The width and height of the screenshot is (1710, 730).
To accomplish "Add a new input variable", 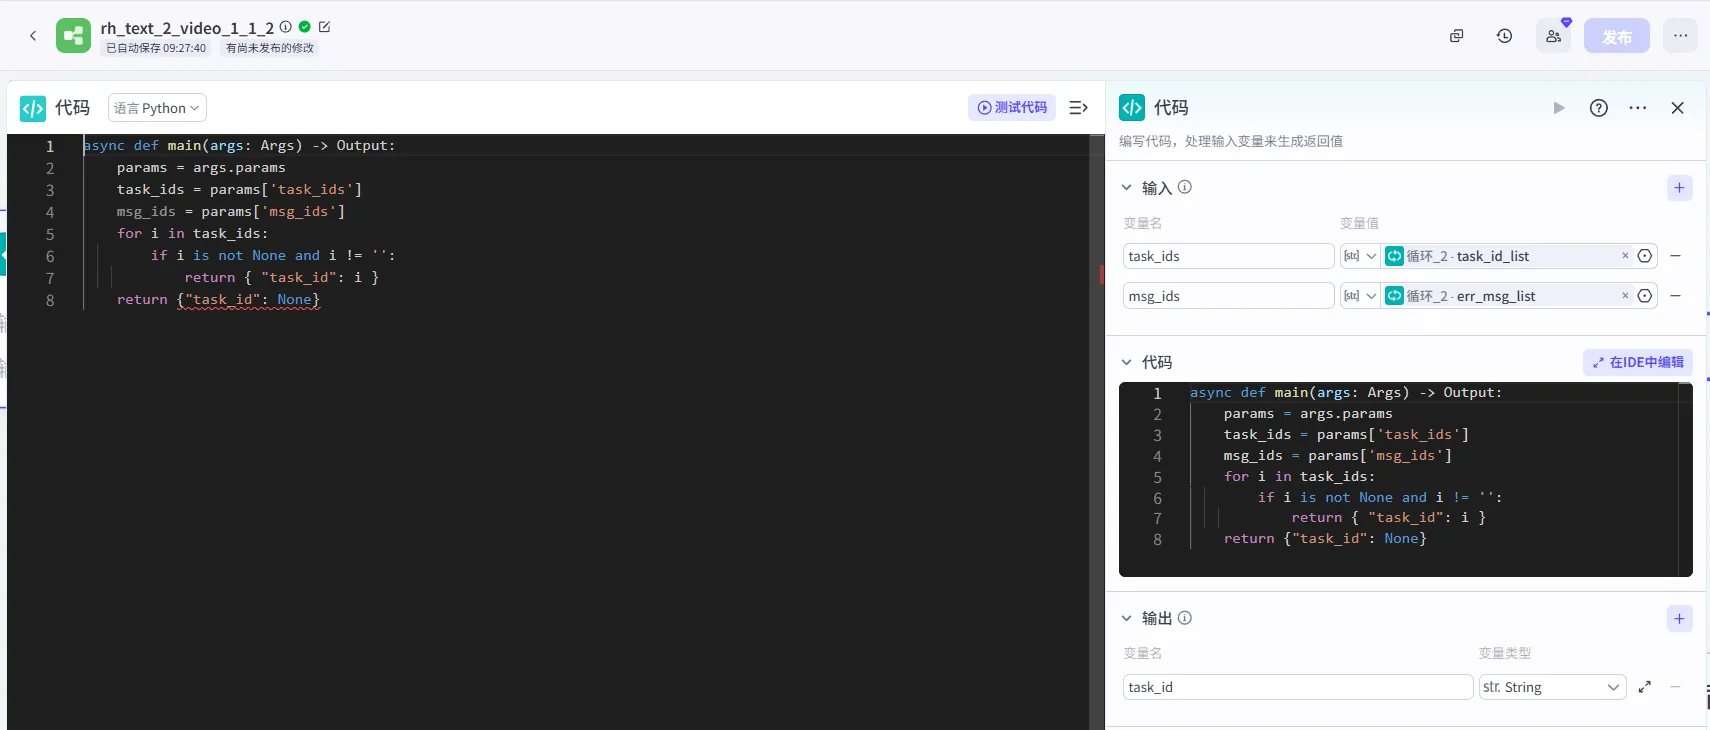I will [1680, 188].
